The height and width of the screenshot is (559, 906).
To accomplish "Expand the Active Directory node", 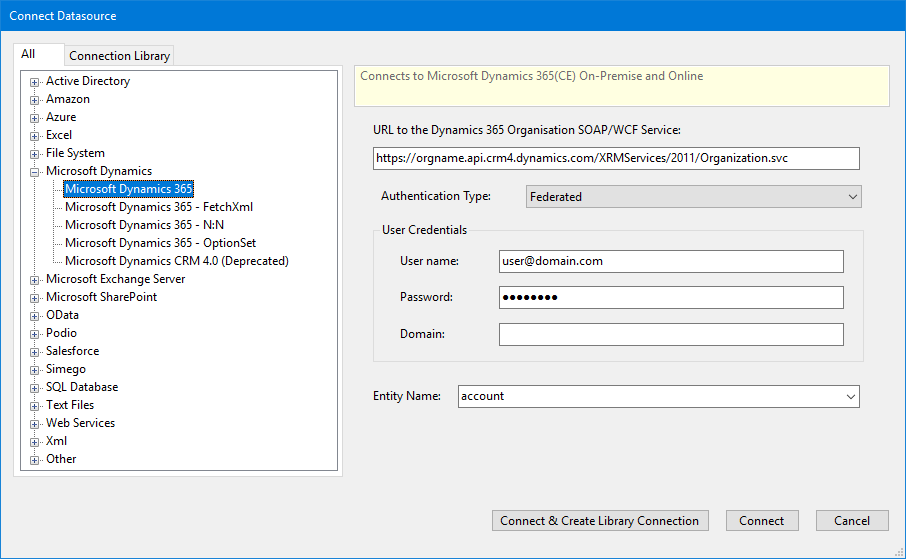I will (35, 82).
